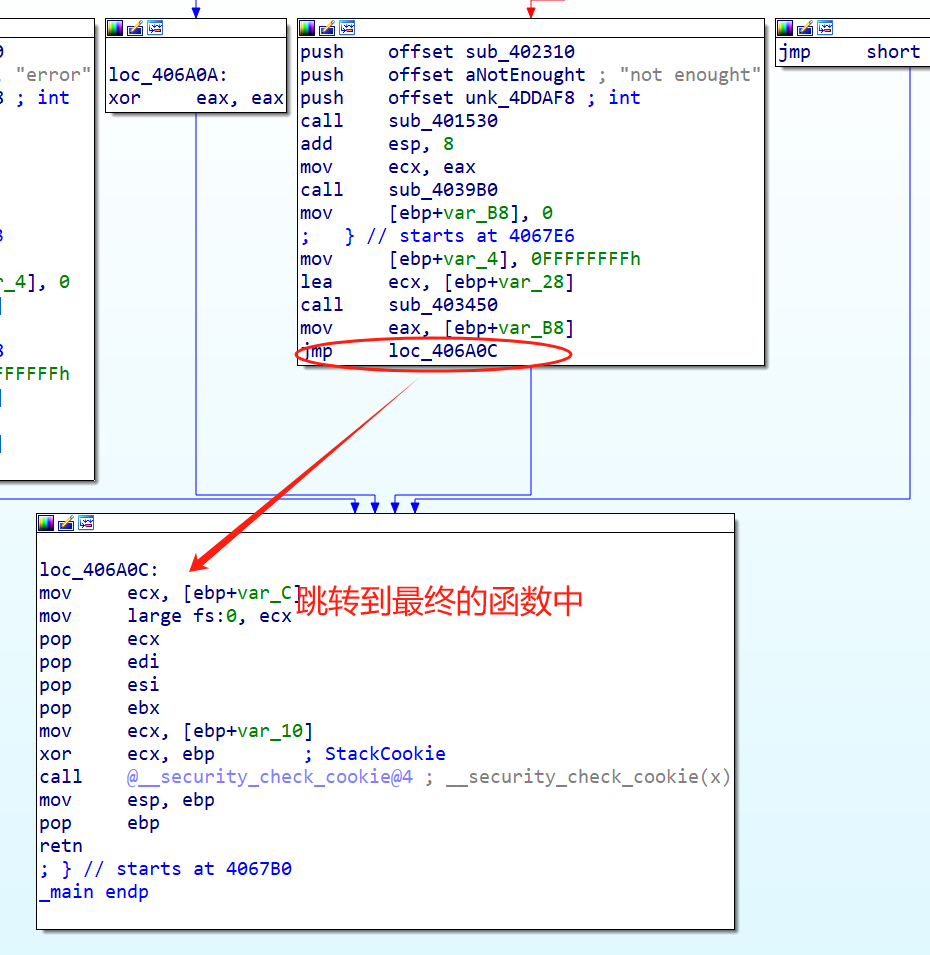Click the edit icon on the jmp short block

pyautogui.click(x=803, y=27)
